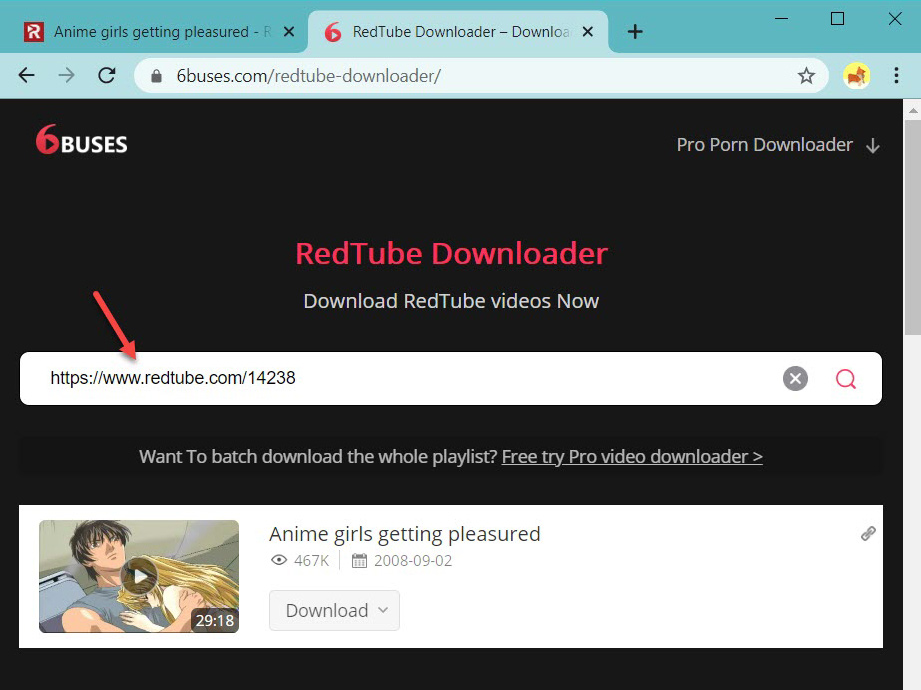Viewport: 921px width, 690px height.
Task: Copy link with the chain icon
Action: [x=868, y=533]
